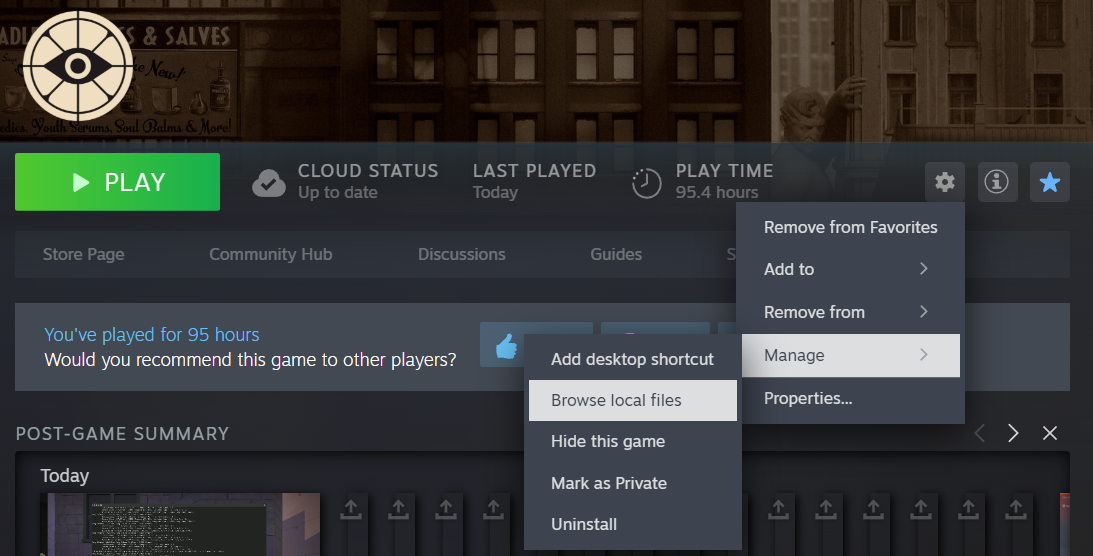Screen dimensions: 1093x556
Task: Open the terminal screenshot thumbnail under Today
Action: coord(180,524)
